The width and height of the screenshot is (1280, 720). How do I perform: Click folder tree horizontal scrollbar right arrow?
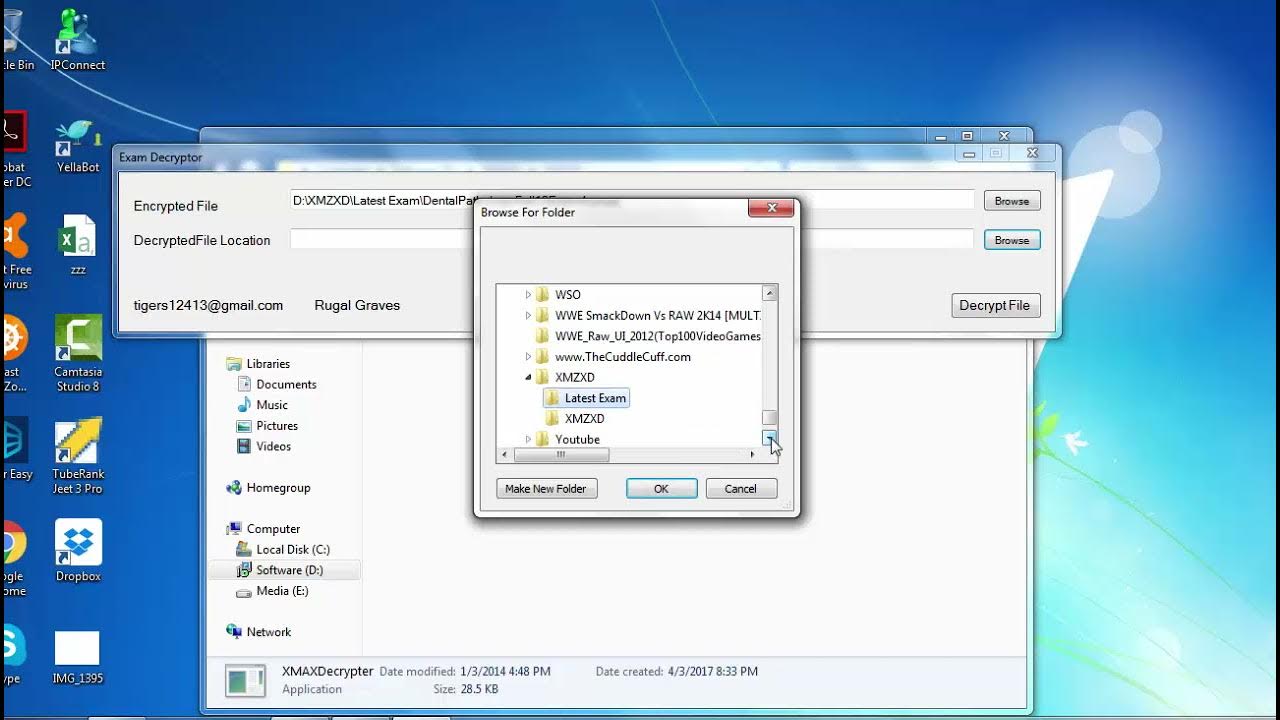pyautogui.click(x=752, y=455)
